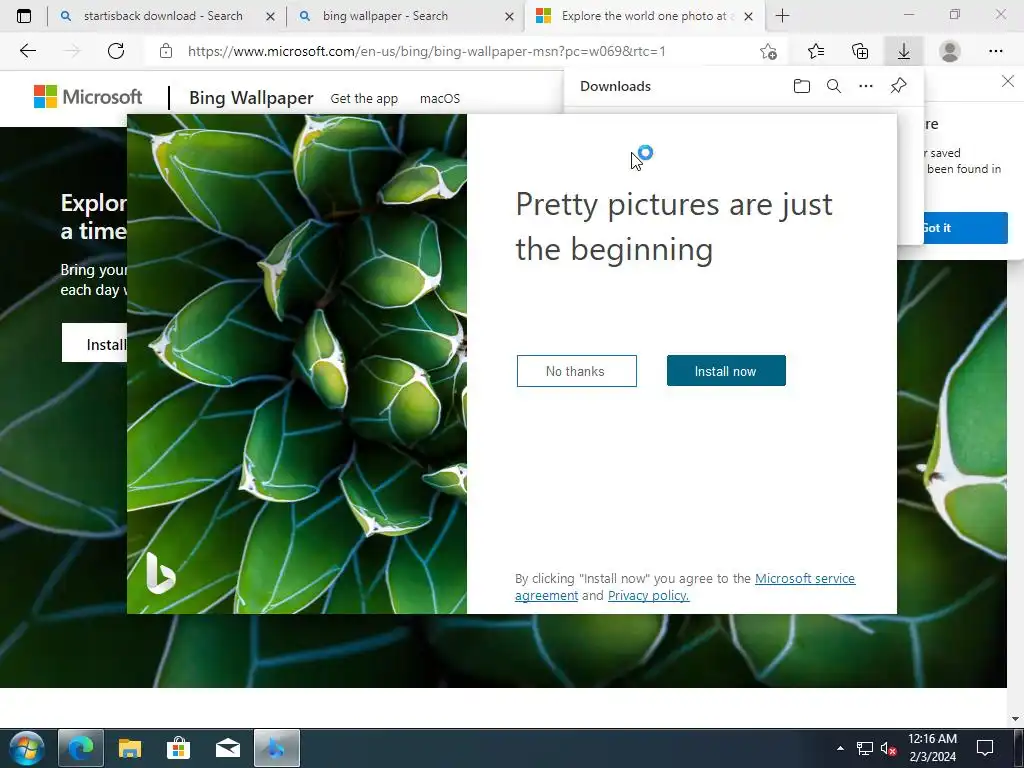This screenshot has height=768, width=1024.
Task: Open Mail app from taskbar
Action: click(x=228, y=748)
